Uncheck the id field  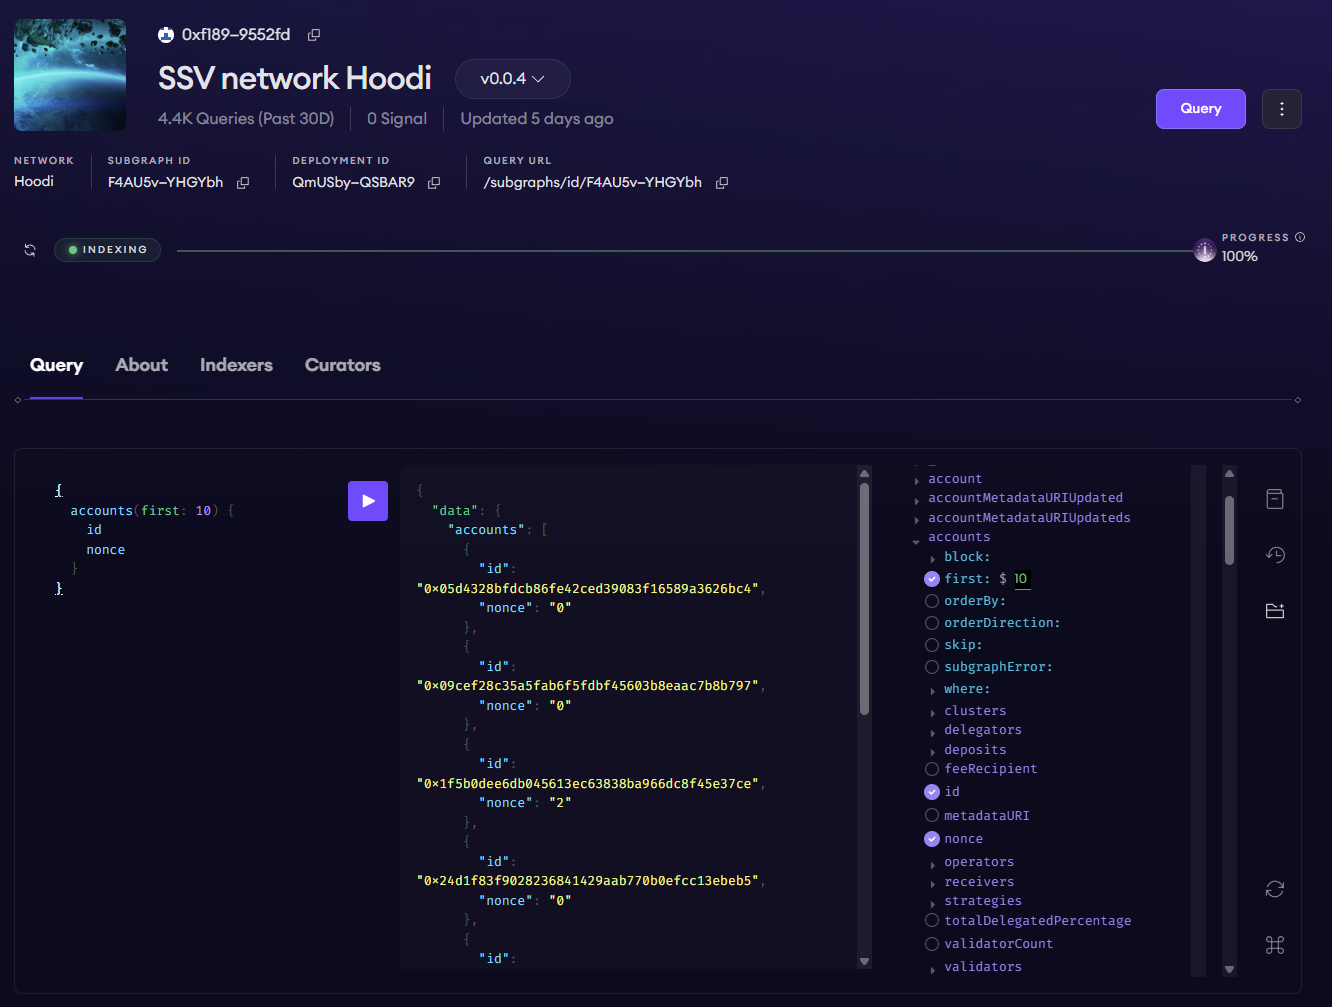tap(932, 792)
